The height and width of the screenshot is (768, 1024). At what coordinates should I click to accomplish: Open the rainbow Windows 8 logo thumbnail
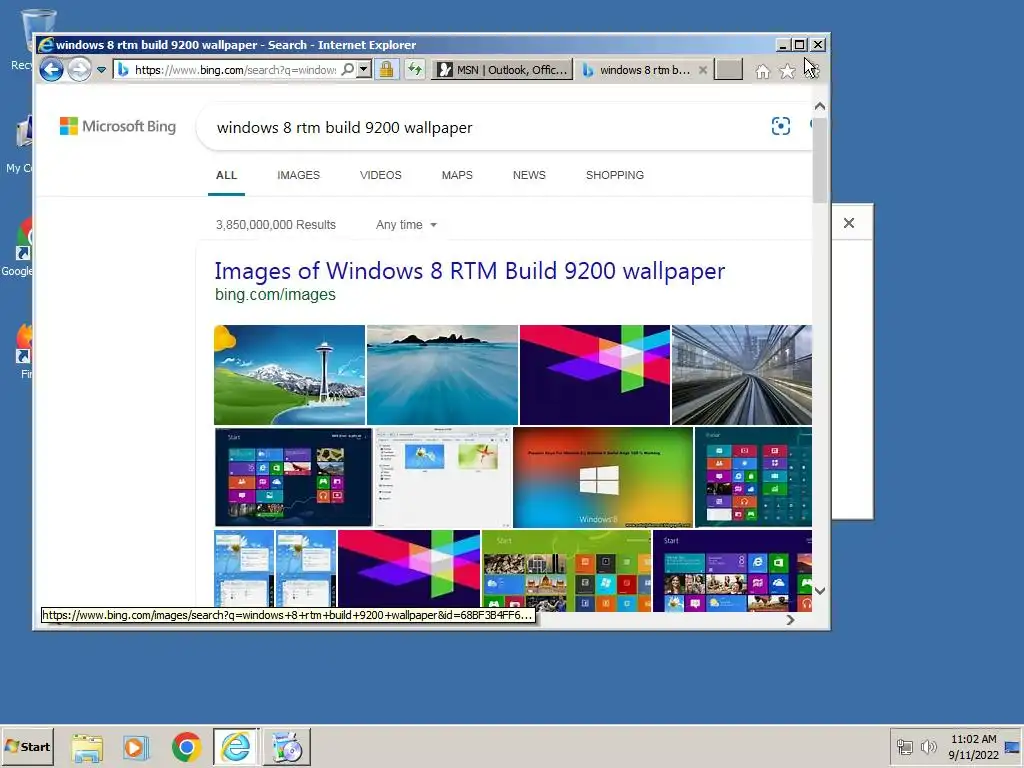603,477
